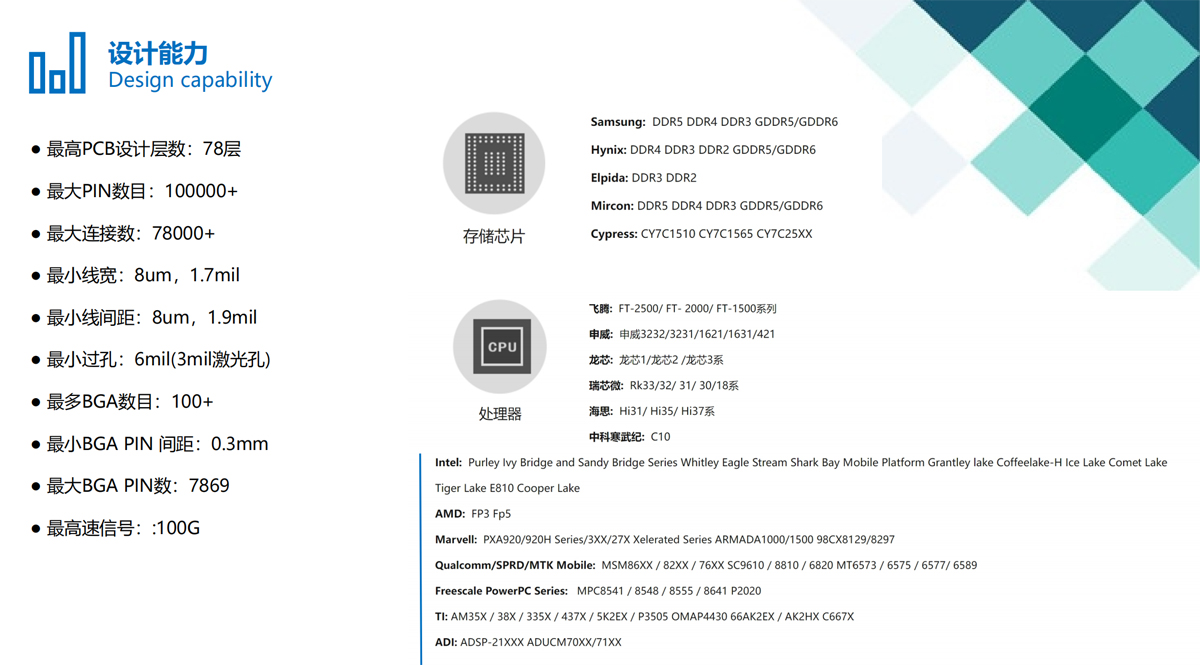Image resolution: width=1200 pixels, height=665 pixels.
Task: Click the AMD FP3 Fp5 line
Action: click(473, 514)
